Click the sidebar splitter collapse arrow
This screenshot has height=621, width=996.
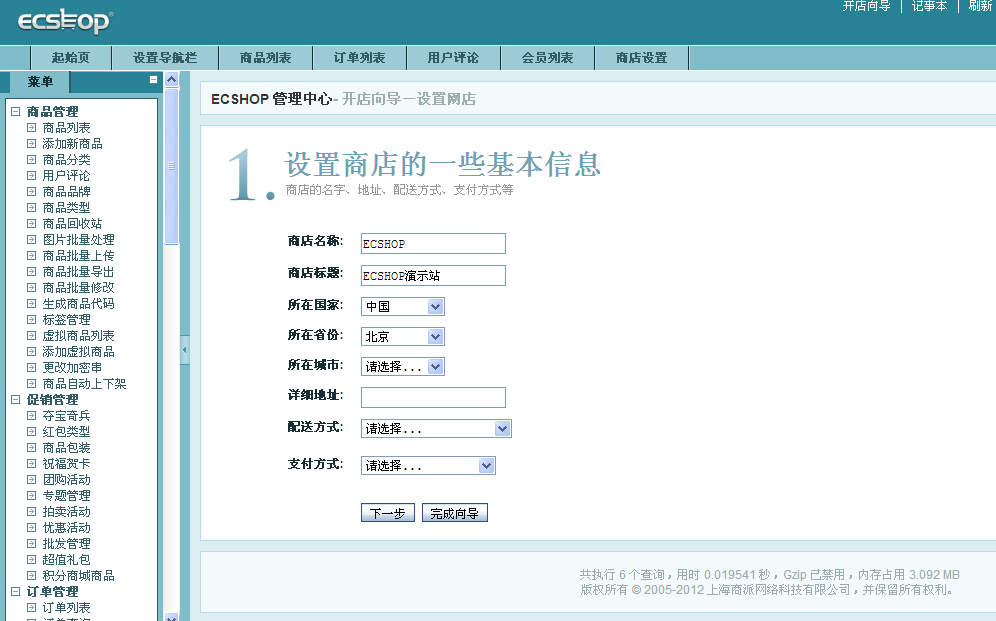(184, 350)
